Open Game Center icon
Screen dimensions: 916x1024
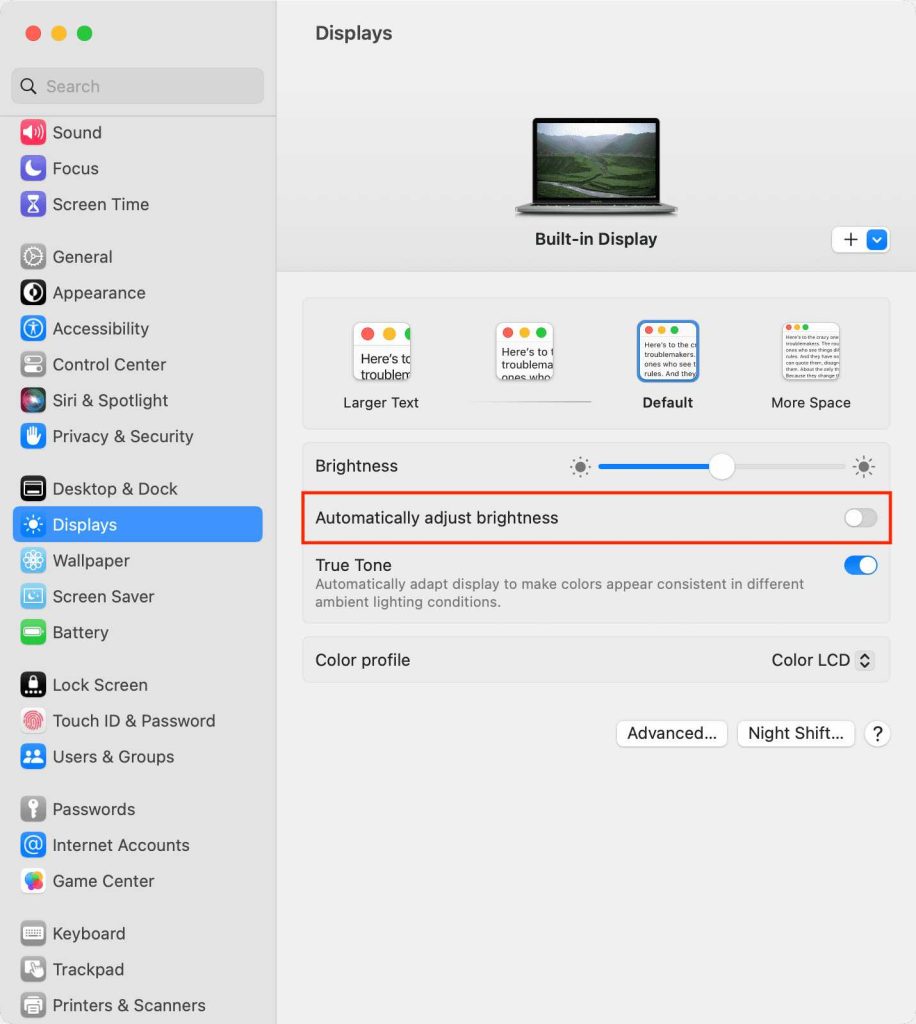pyautogui.click(x=33, y=880)
